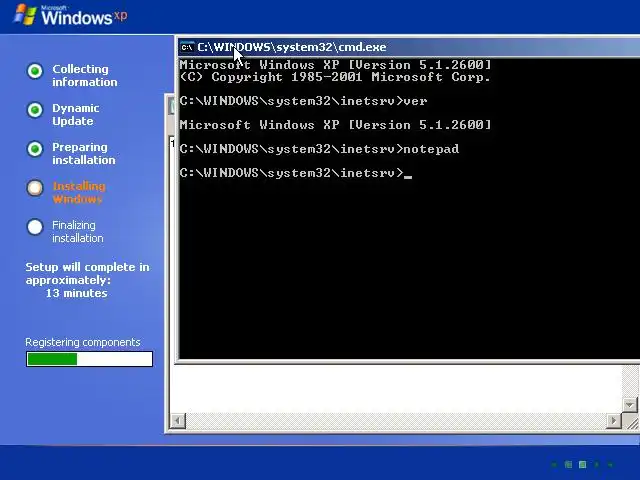Click the Installing Windows step indicator circle
This screenshot has width=640, height=480.
(35, 188)
